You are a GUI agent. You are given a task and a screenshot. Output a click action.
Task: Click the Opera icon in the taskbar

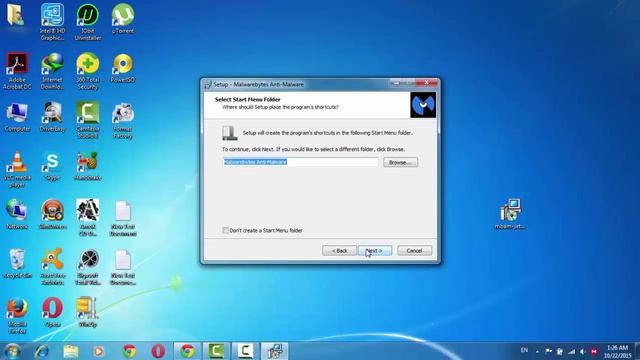pyautogui.click(x=158, y=351)
